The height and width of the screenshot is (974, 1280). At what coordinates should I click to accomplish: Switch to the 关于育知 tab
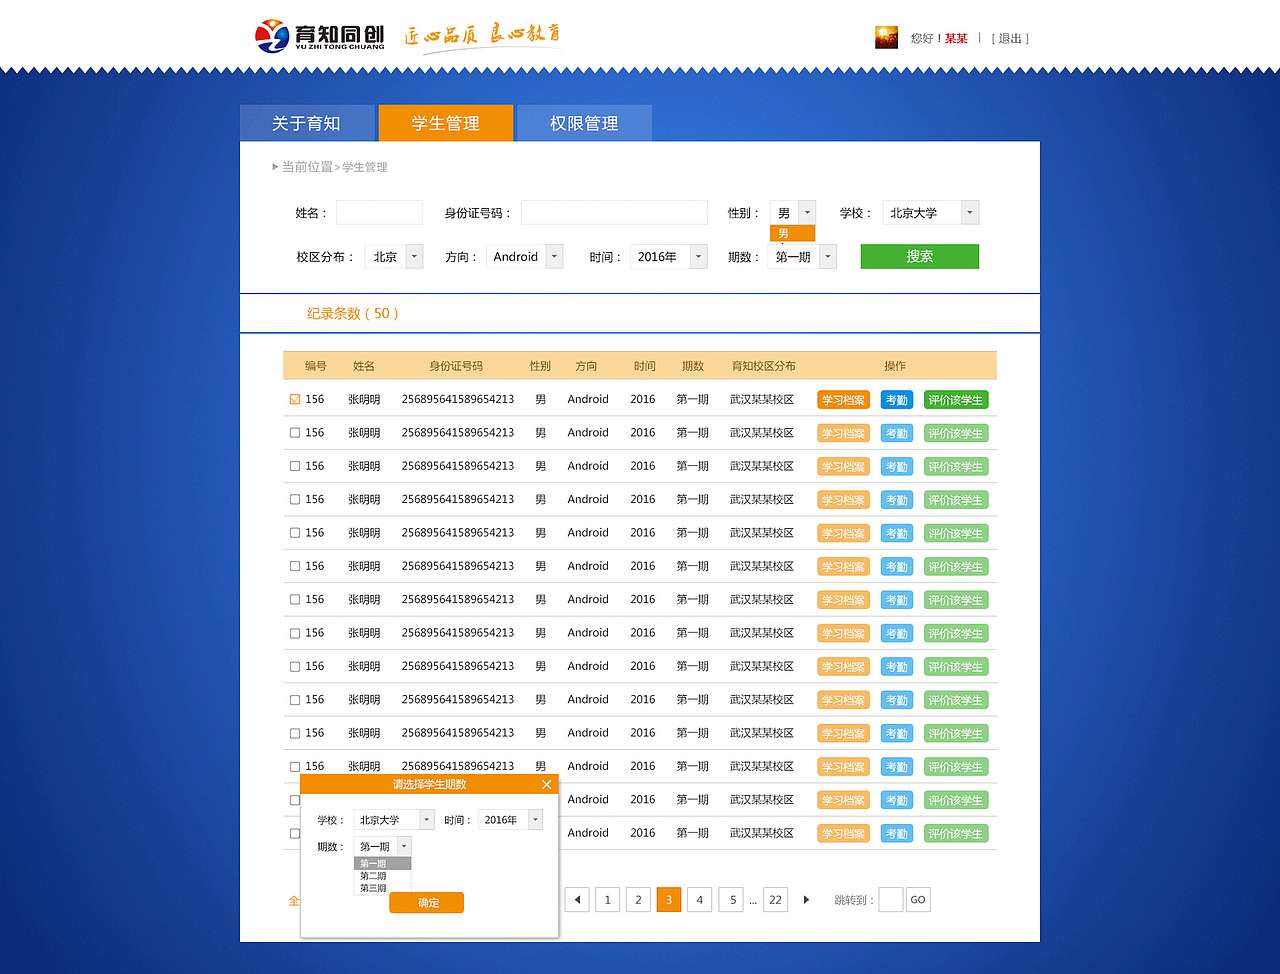tap(307, 123)
